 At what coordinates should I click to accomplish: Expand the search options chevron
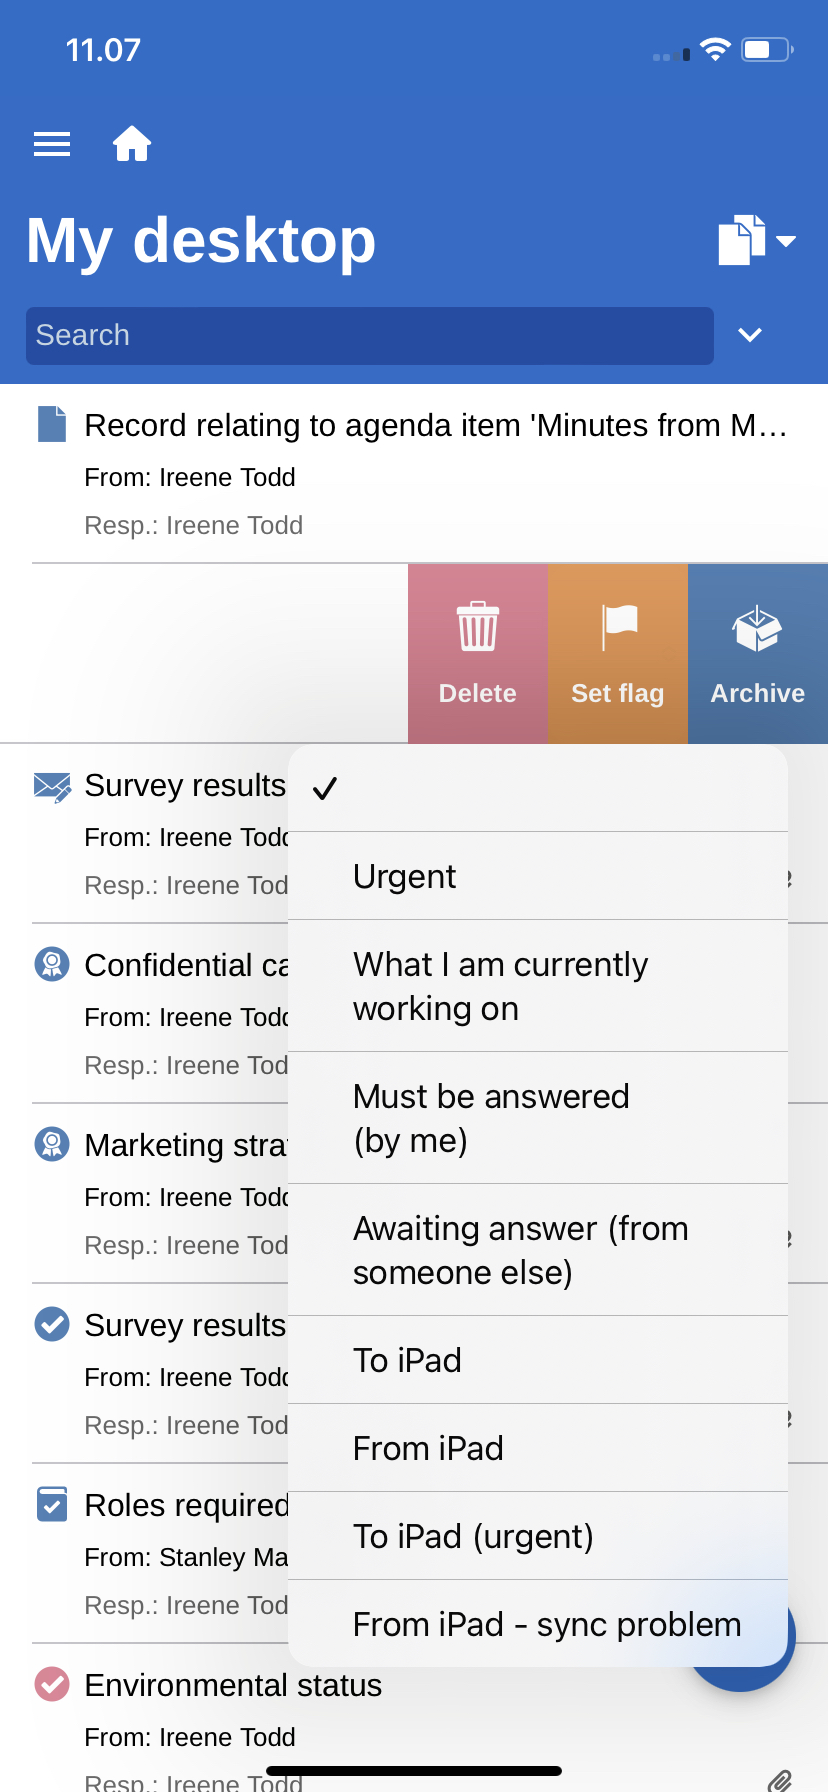750,335
